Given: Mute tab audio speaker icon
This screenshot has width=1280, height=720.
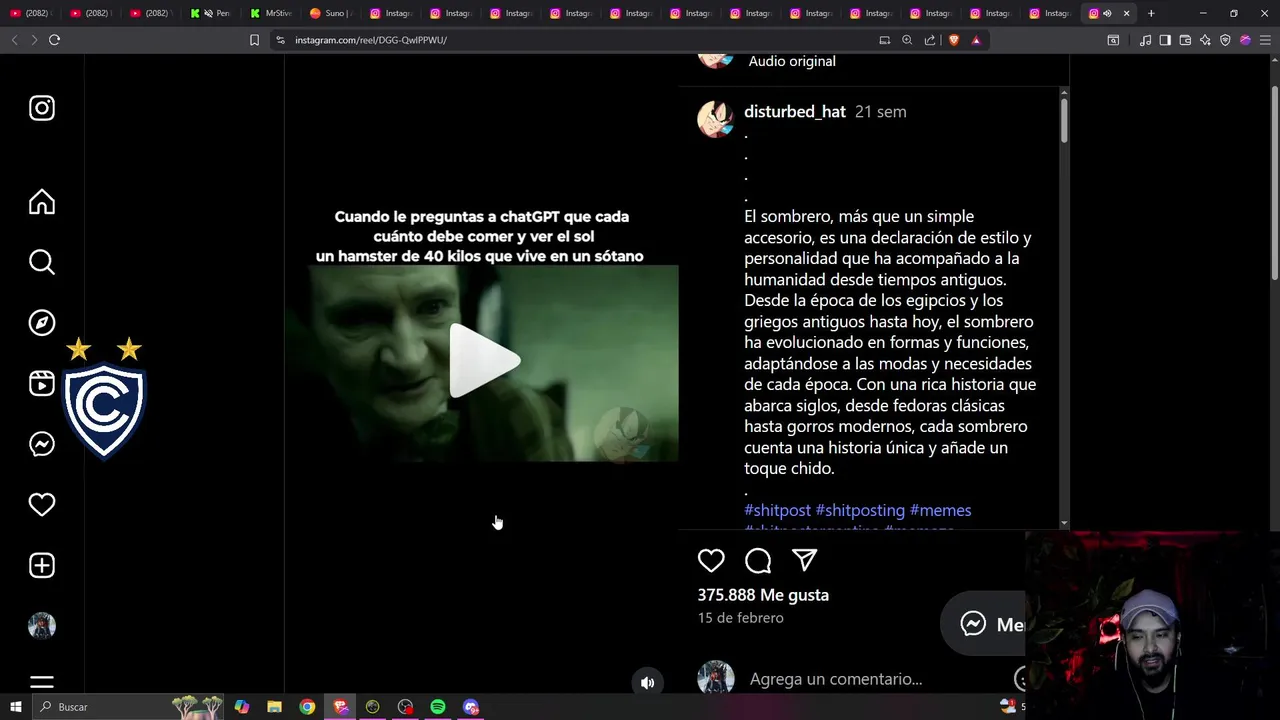Looking at the screenshot, I should click(x=1107, y=13).
